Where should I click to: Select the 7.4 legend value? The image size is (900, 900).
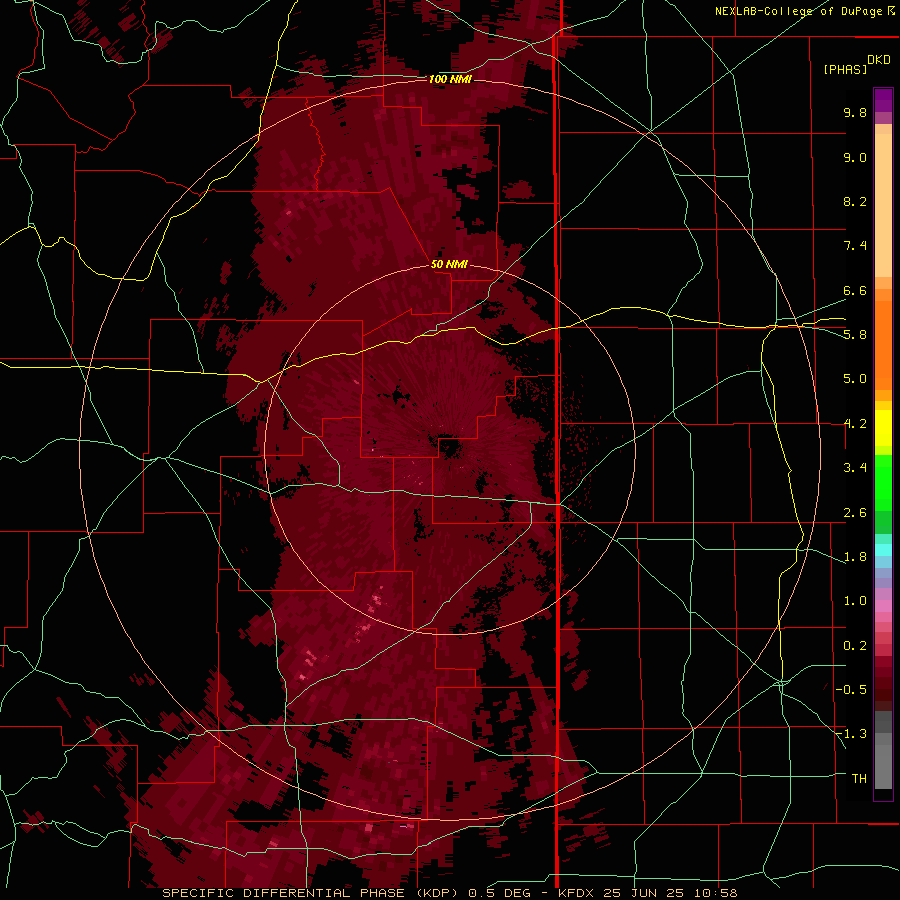(x=855, y=246)
